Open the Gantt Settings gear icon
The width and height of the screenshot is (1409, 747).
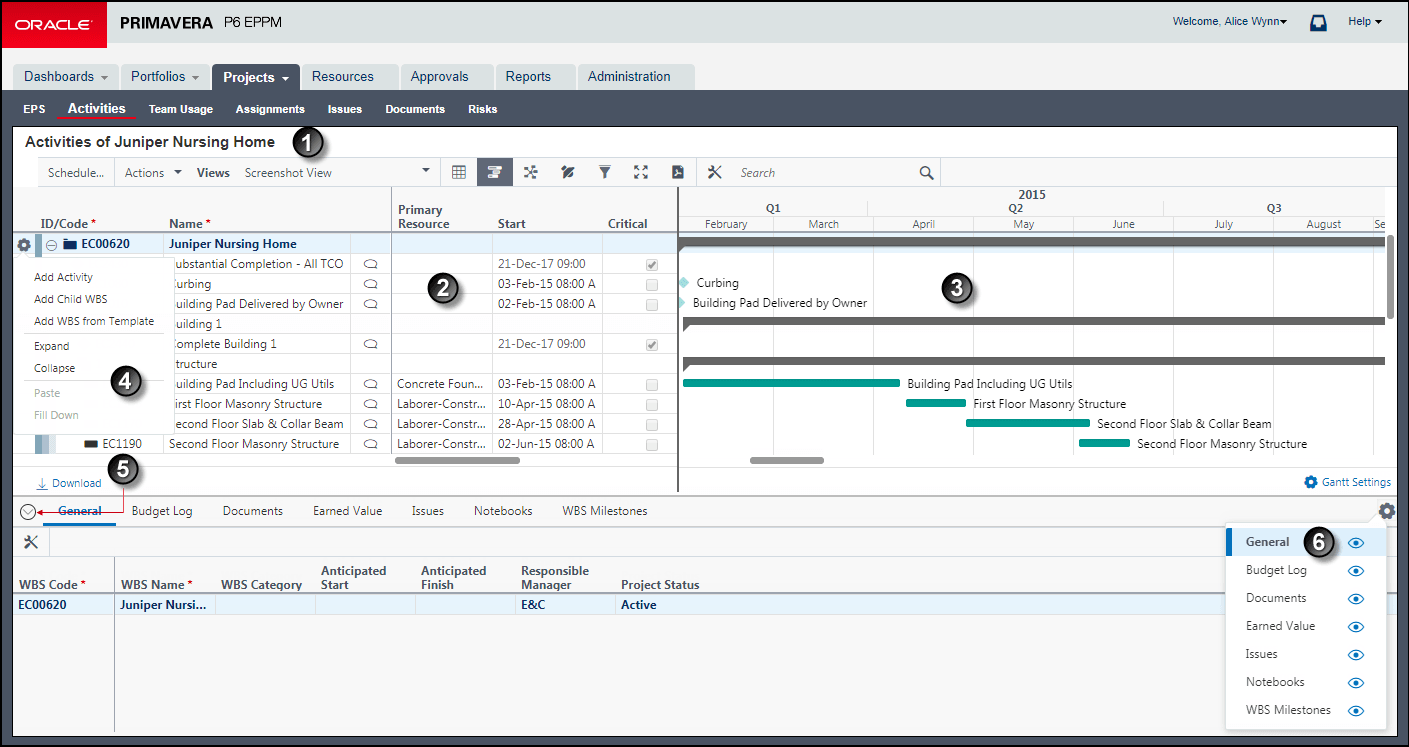tap(1311, 482)
